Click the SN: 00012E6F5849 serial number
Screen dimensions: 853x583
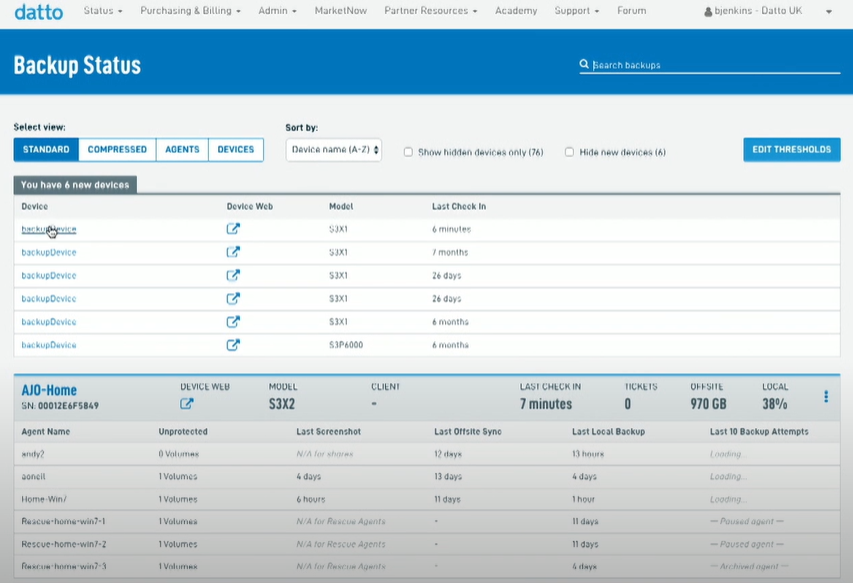60,406
